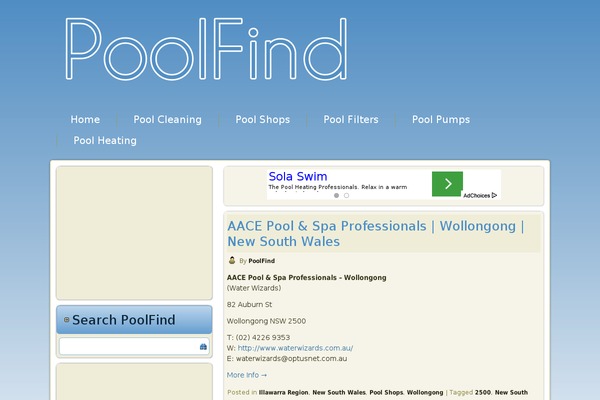Open the AACE Pool & Spa Professionals post title
This screenshot has width=600, height=400.
(375, 233)
